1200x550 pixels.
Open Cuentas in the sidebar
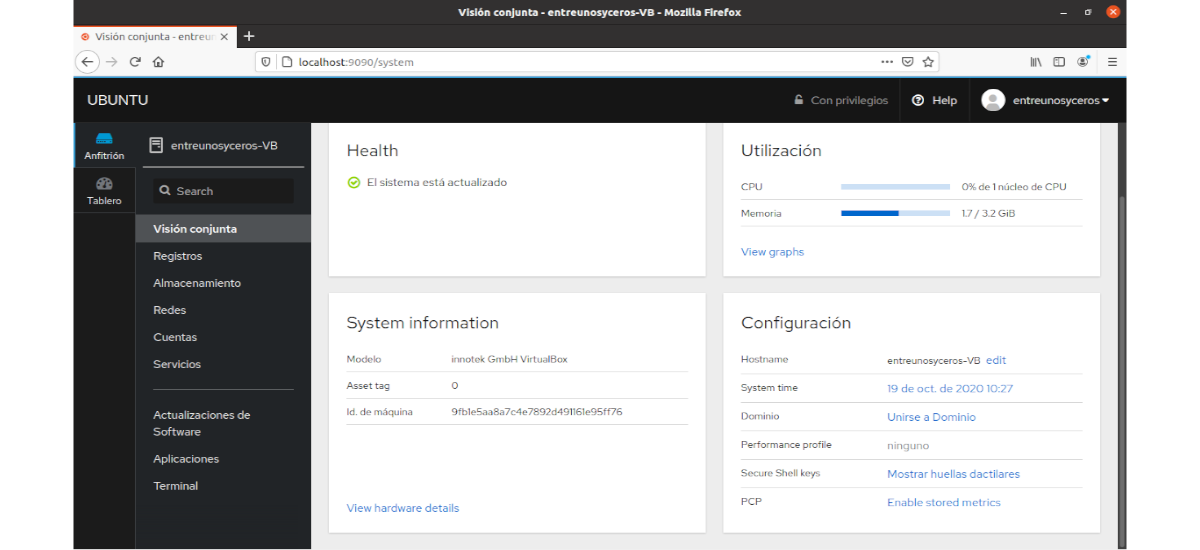point(223,337)
